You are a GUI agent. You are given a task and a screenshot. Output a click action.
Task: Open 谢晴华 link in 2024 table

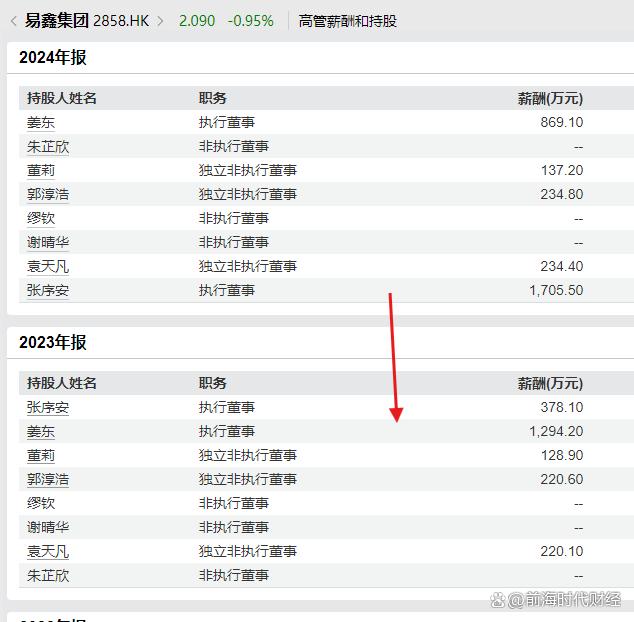click(48, 242)
